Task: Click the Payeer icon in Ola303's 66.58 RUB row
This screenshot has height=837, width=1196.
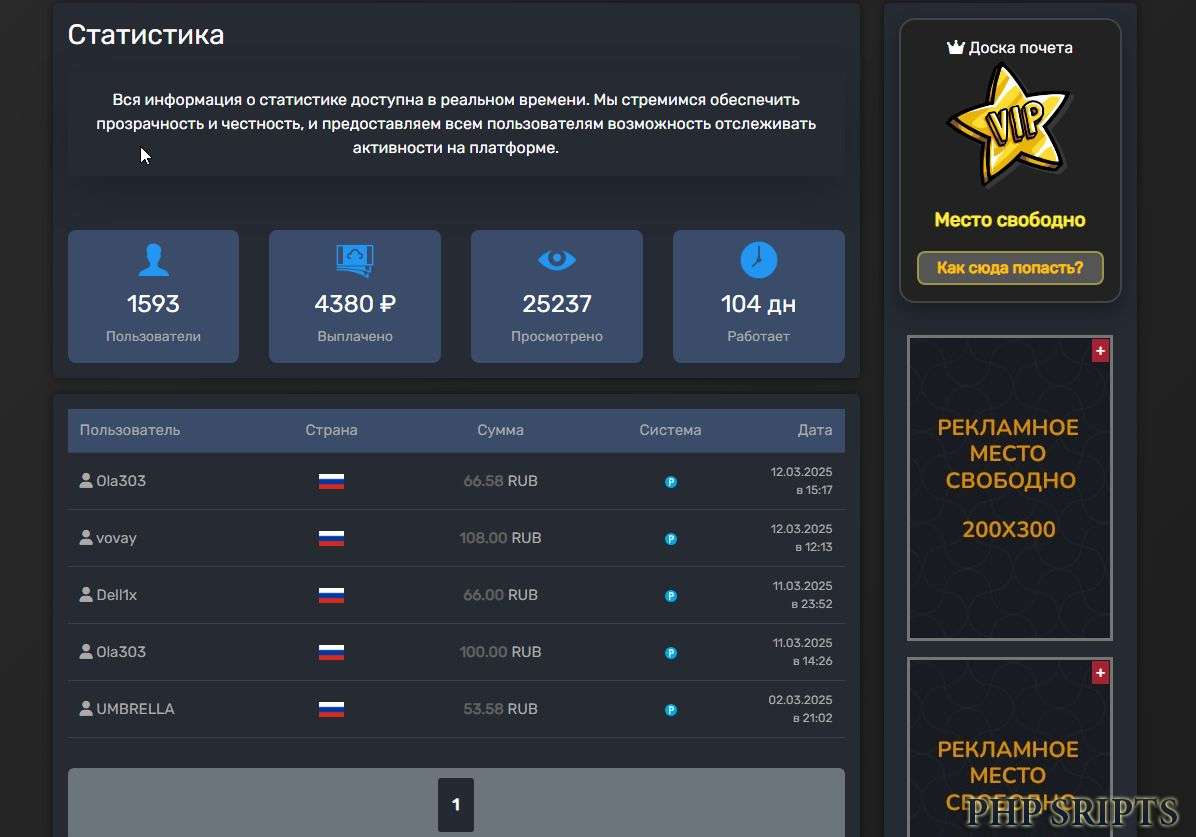Action: point(670,481)
